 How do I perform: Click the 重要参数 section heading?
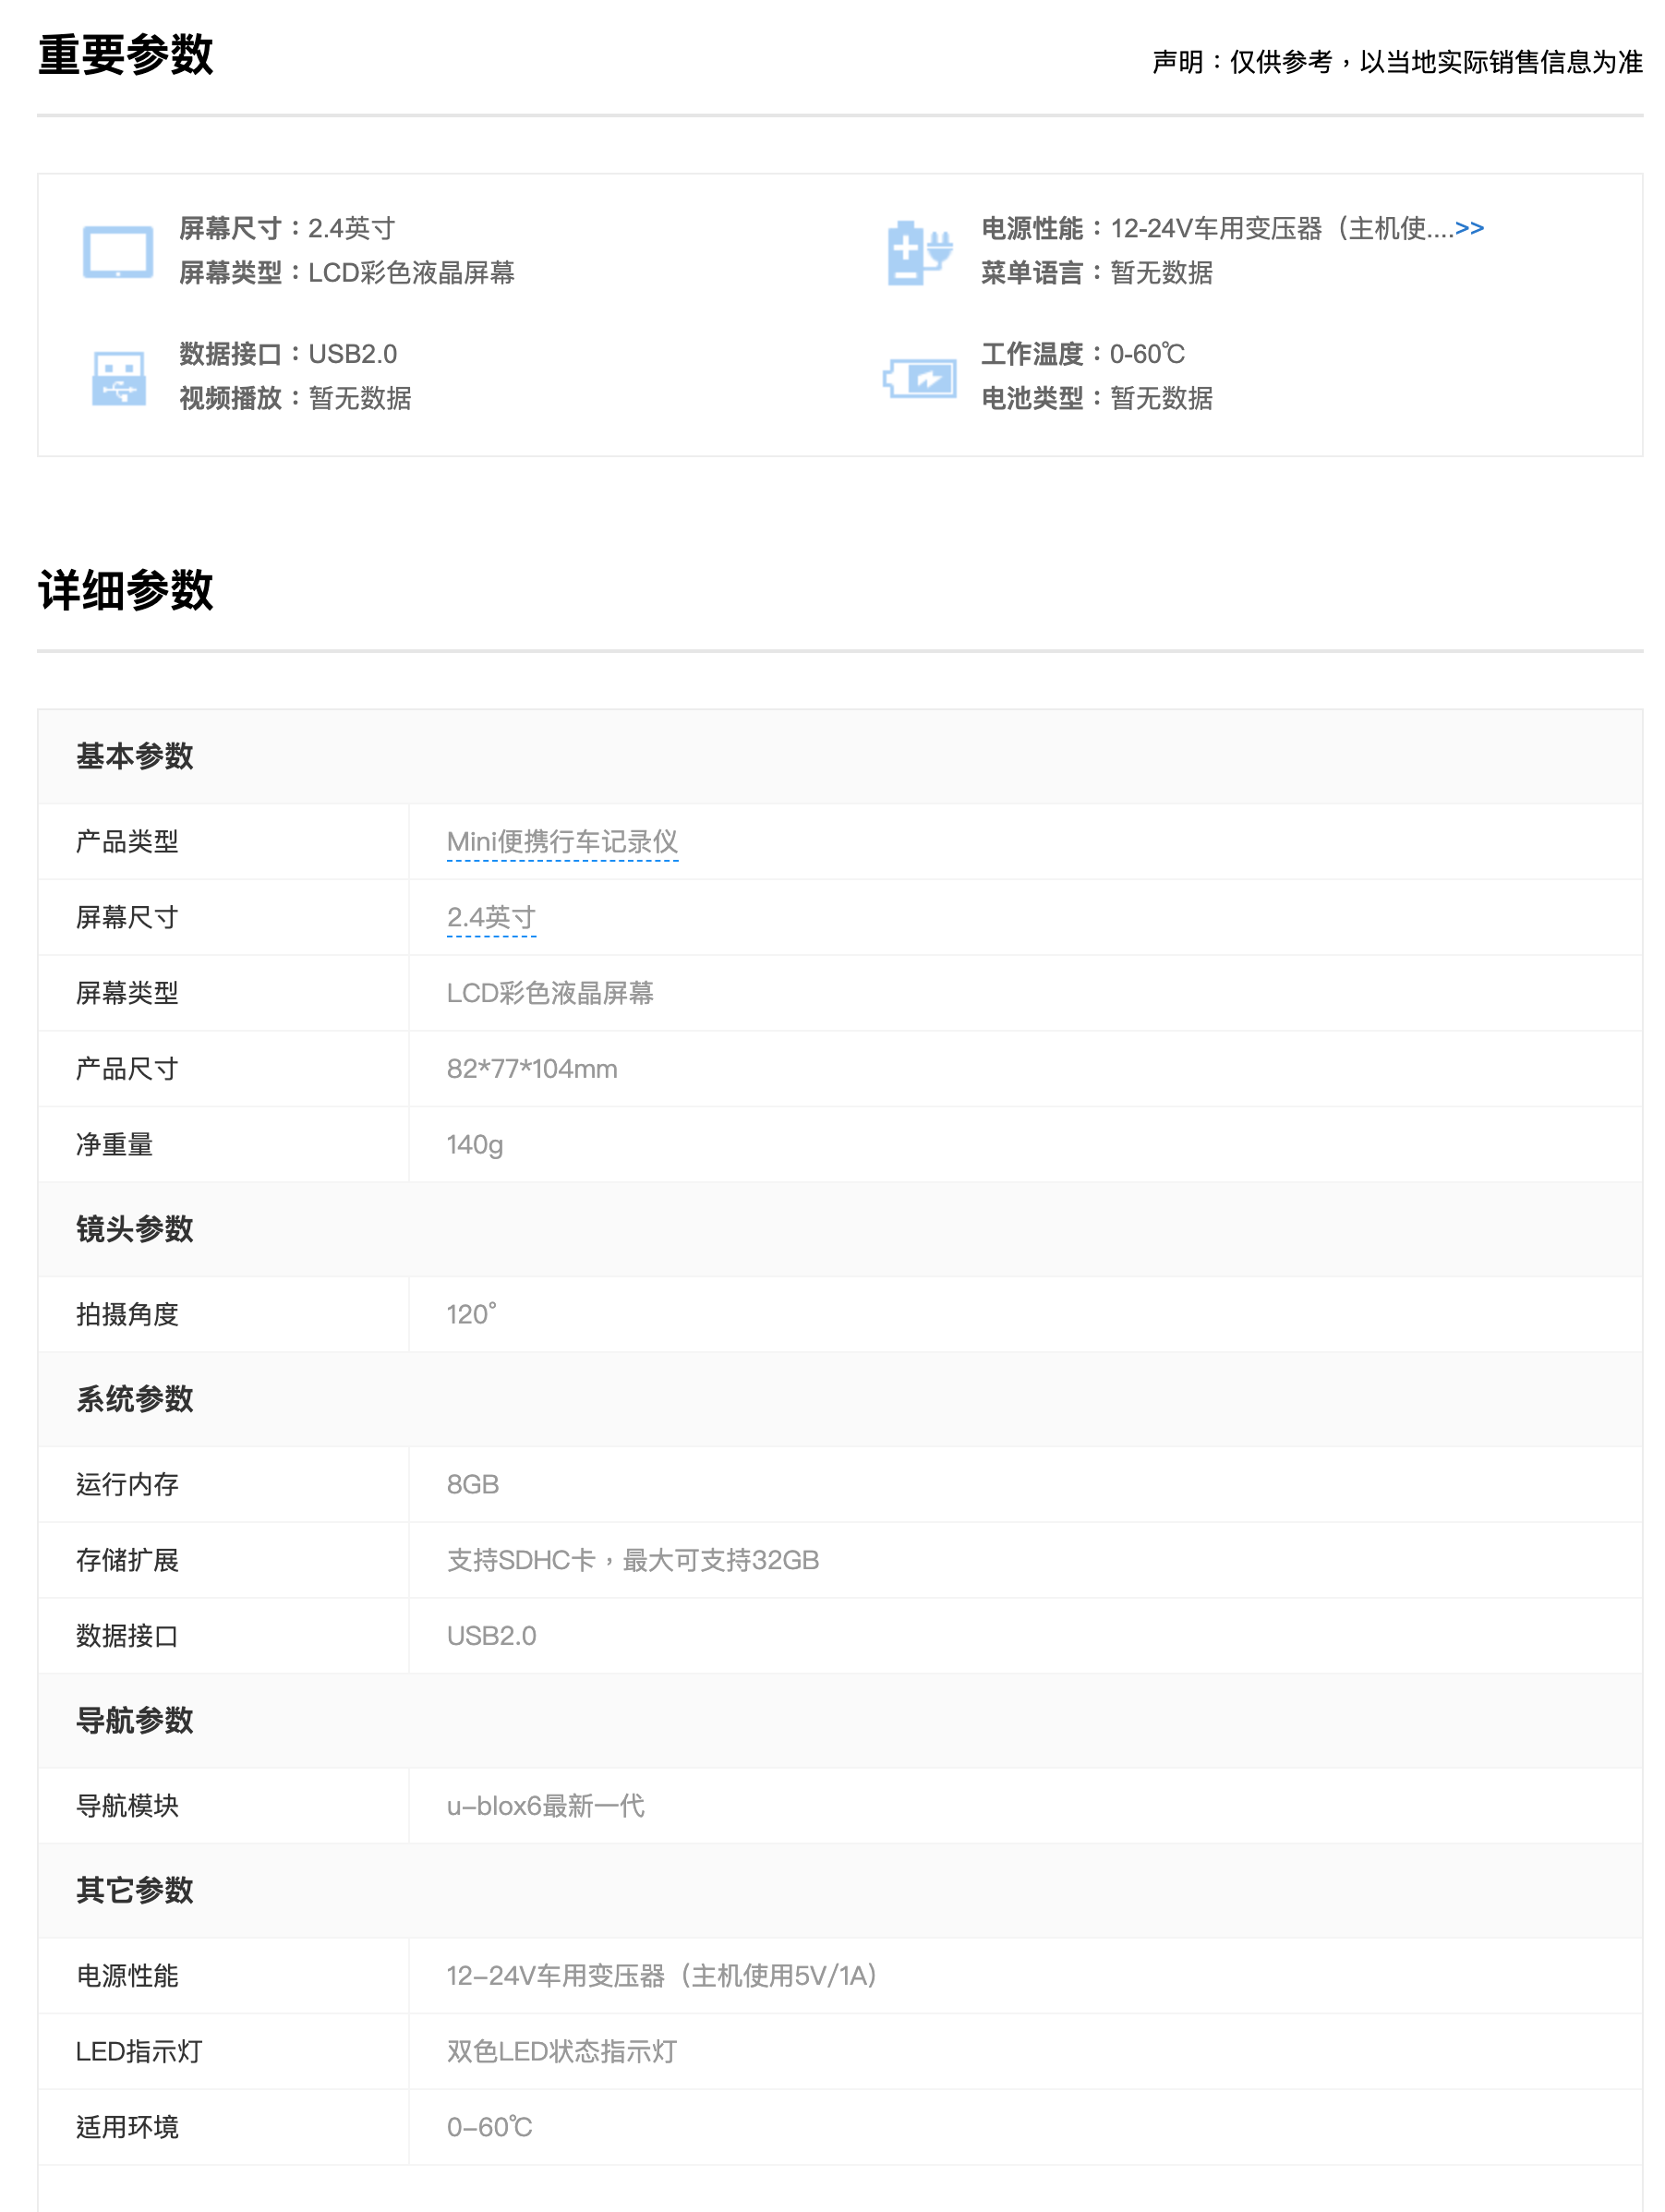(x=125, y=55)
